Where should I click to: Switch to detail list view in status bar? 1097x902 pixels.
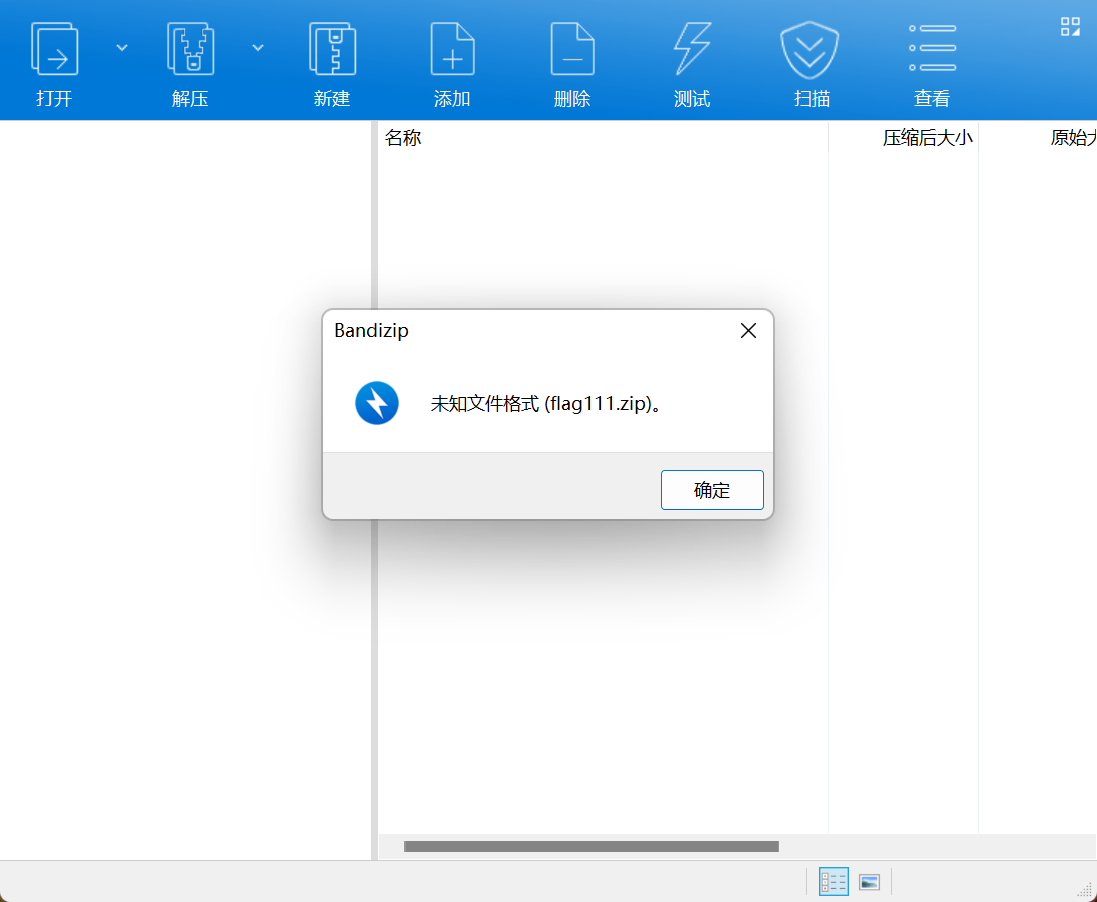(x=833, y=882)
